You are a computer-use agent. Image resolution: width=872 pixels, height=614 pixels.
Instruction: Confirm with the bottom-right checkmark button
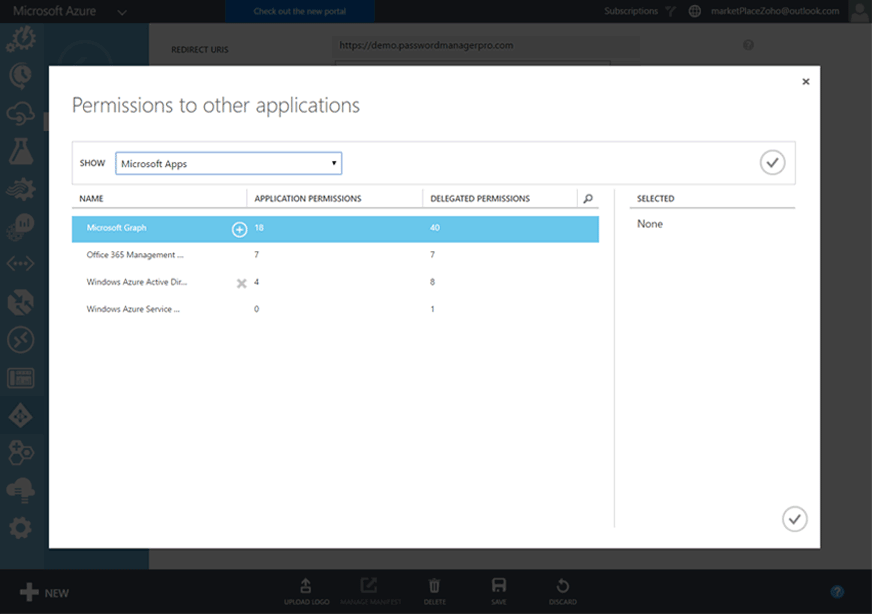tap(794, 518)
